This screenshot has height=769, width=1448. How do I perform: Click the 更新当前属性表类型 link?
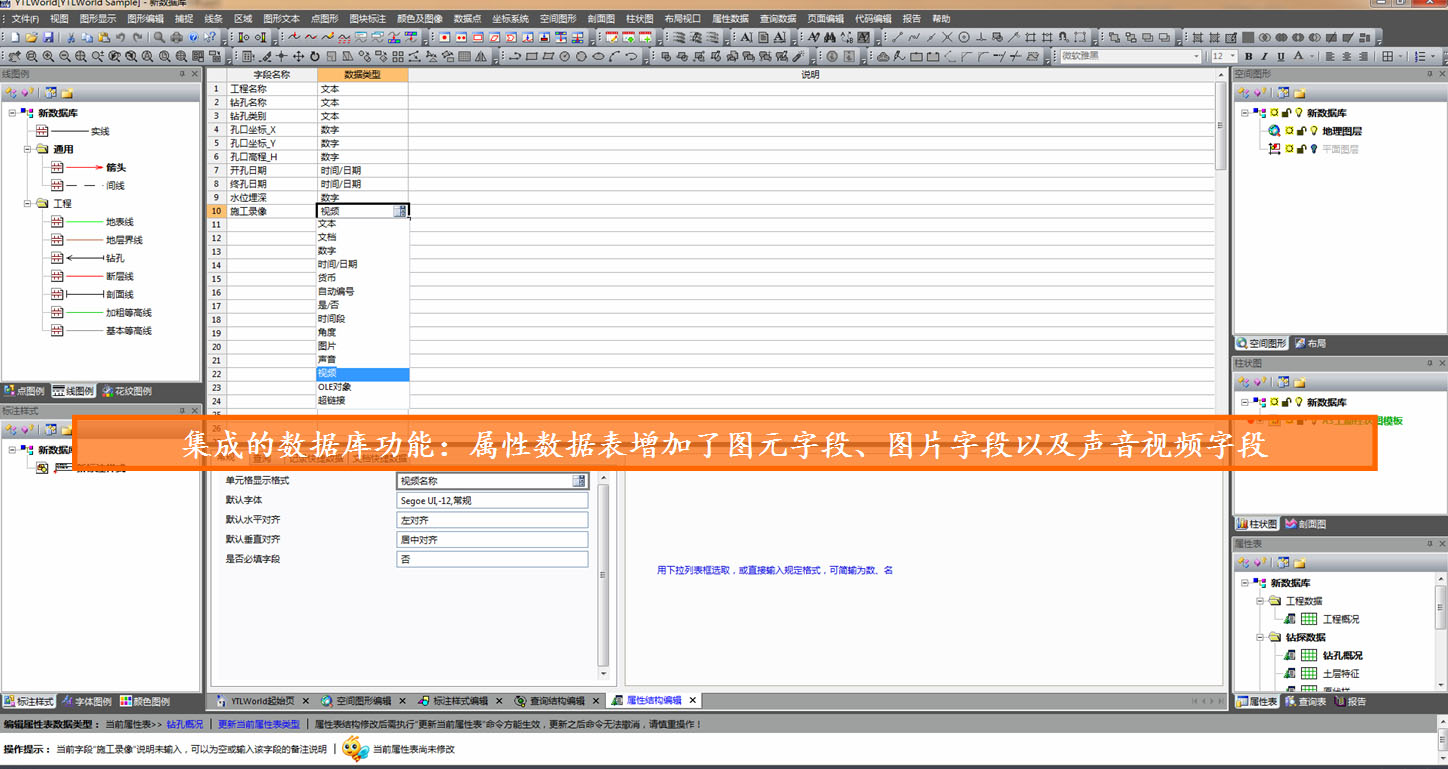tap(259, 724)
